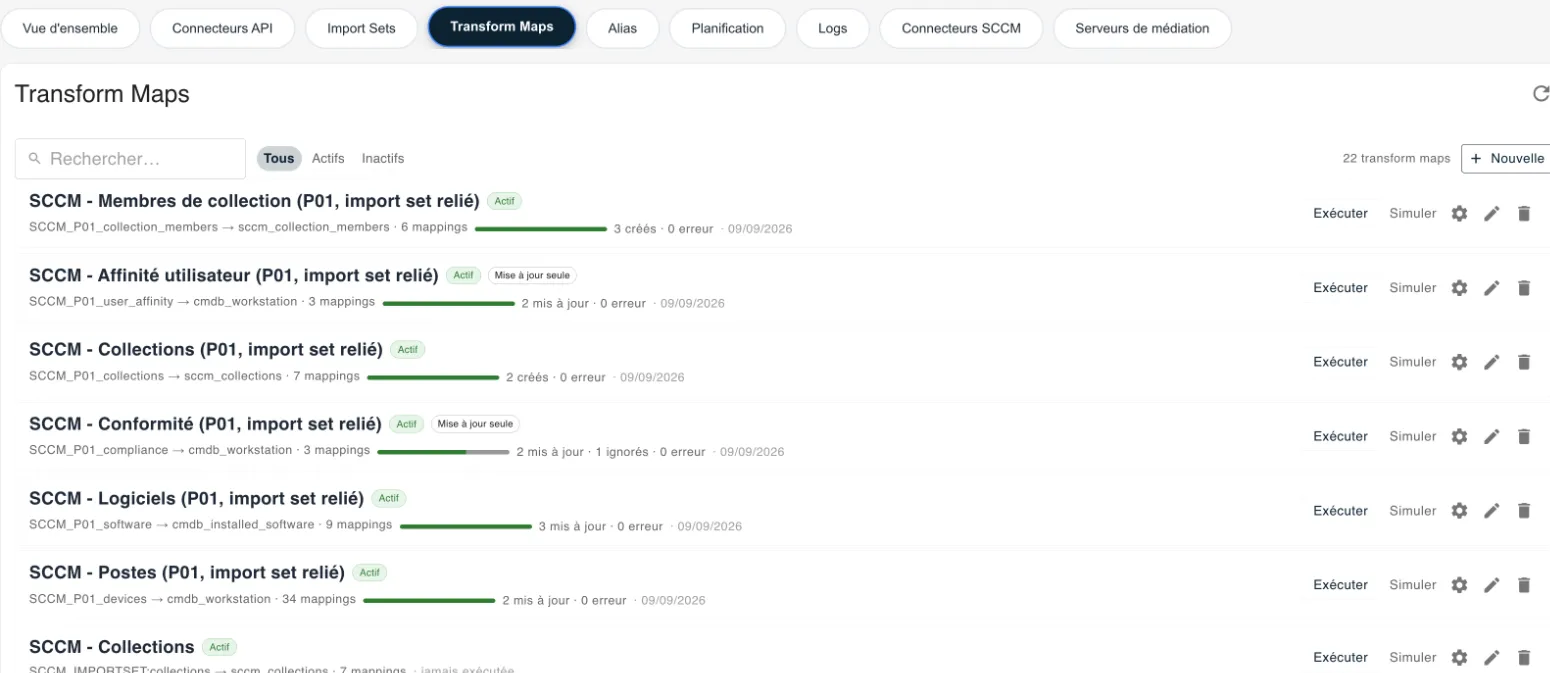Filter list to Actifs transform maps
Image resolution: width=1550 pixels, height=673 pixels.
[x=328, y=158]
